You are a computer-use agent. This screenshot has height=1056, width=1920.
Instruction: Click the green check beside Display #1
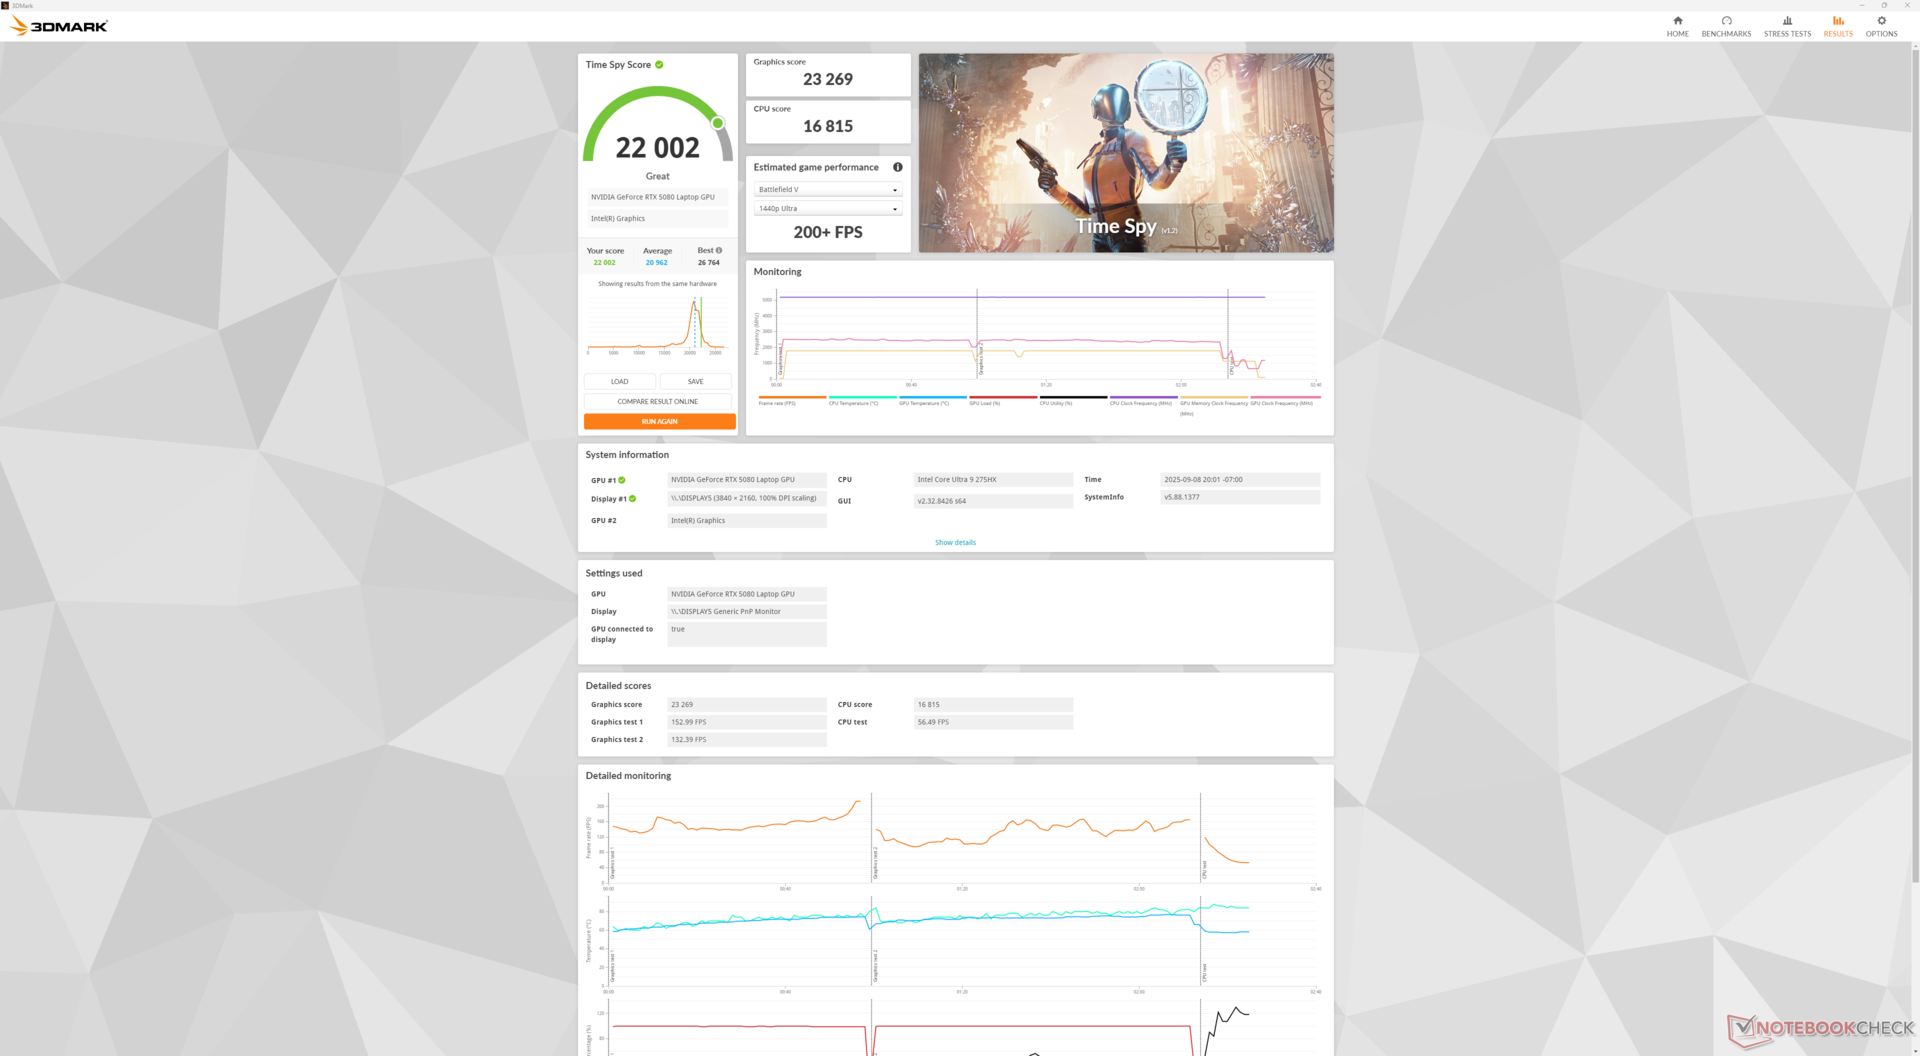(x=632, y=499)
